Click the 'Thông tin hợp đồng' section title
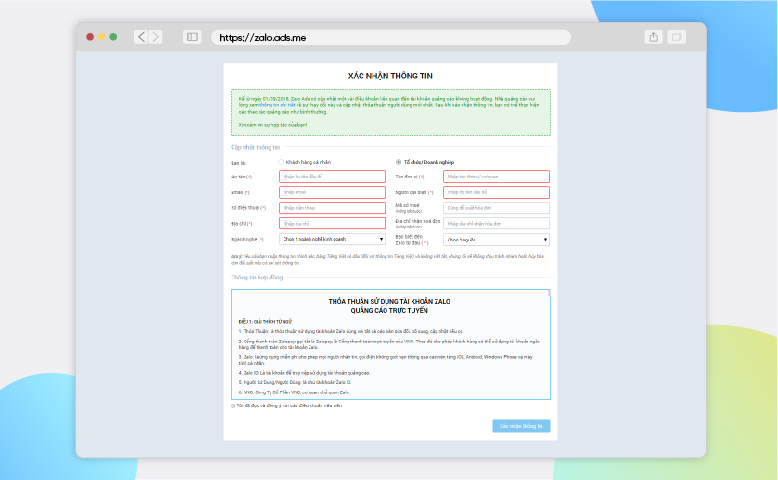This screenshot has width=778, height=480. pos(257,277)
